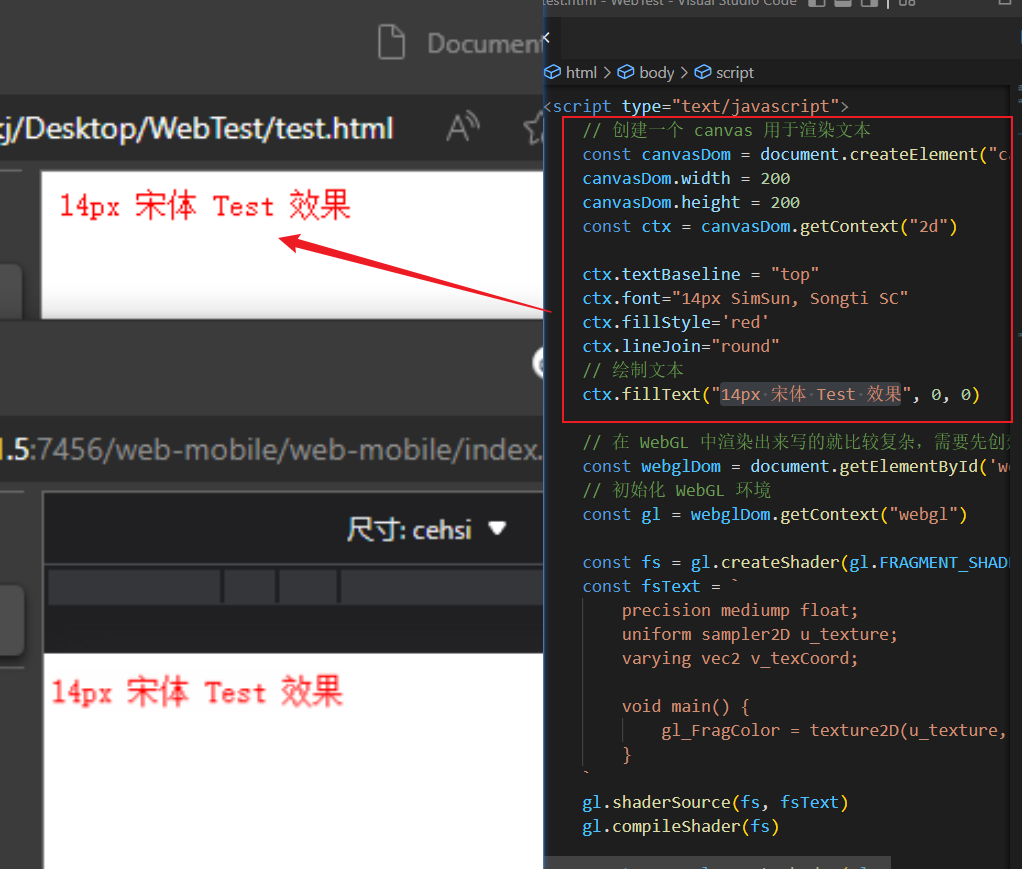Click the gl_FragColor texture2D line
The height and width of the screenshot is (869, 1022).
click(x=835, y=731)
